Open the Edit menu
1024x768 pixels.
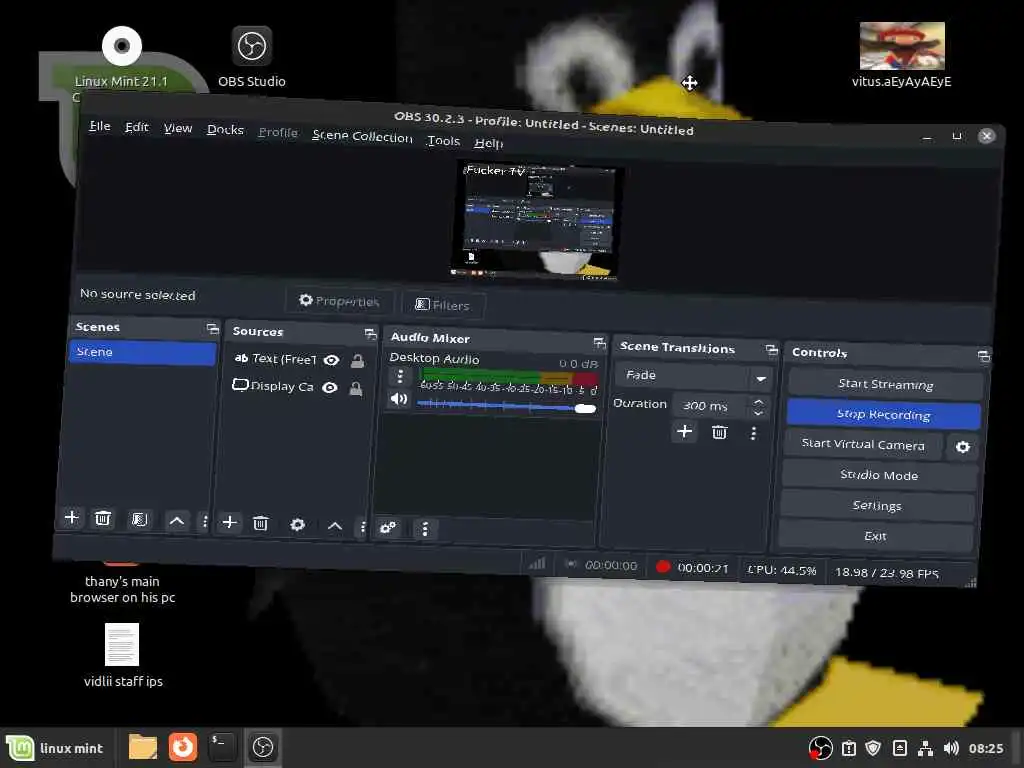pyautogui.click(x=137, y=127)
